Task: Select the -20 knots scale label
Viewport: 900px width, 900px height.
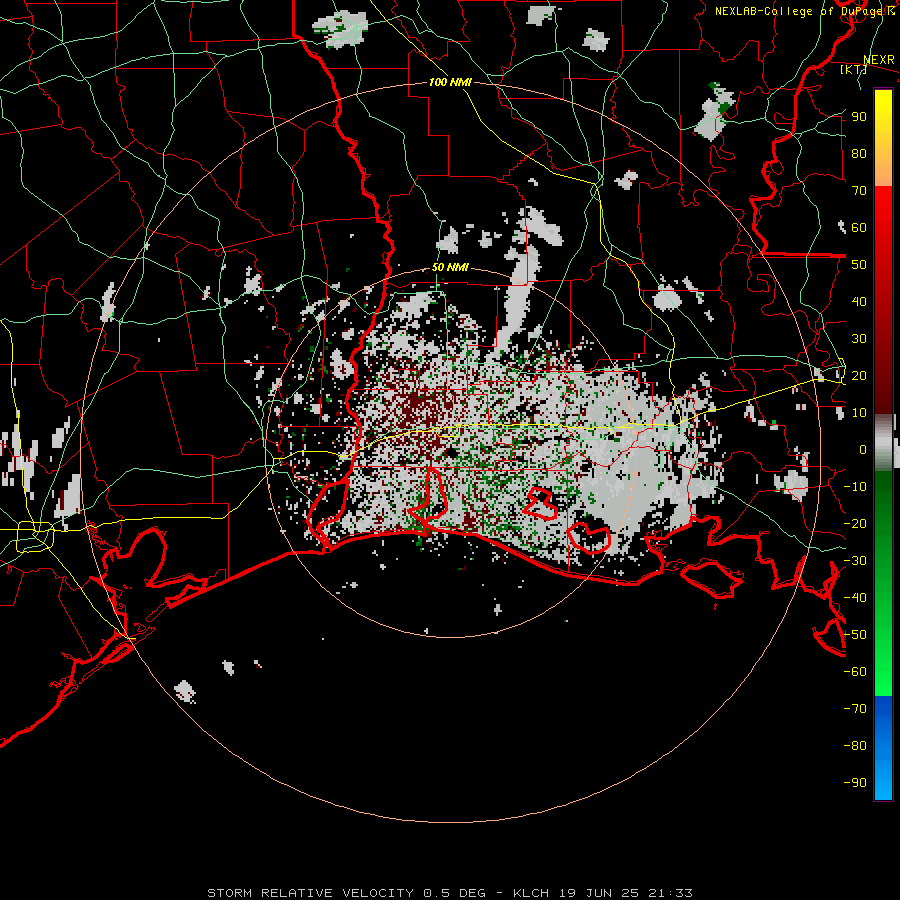Action: 855,523
